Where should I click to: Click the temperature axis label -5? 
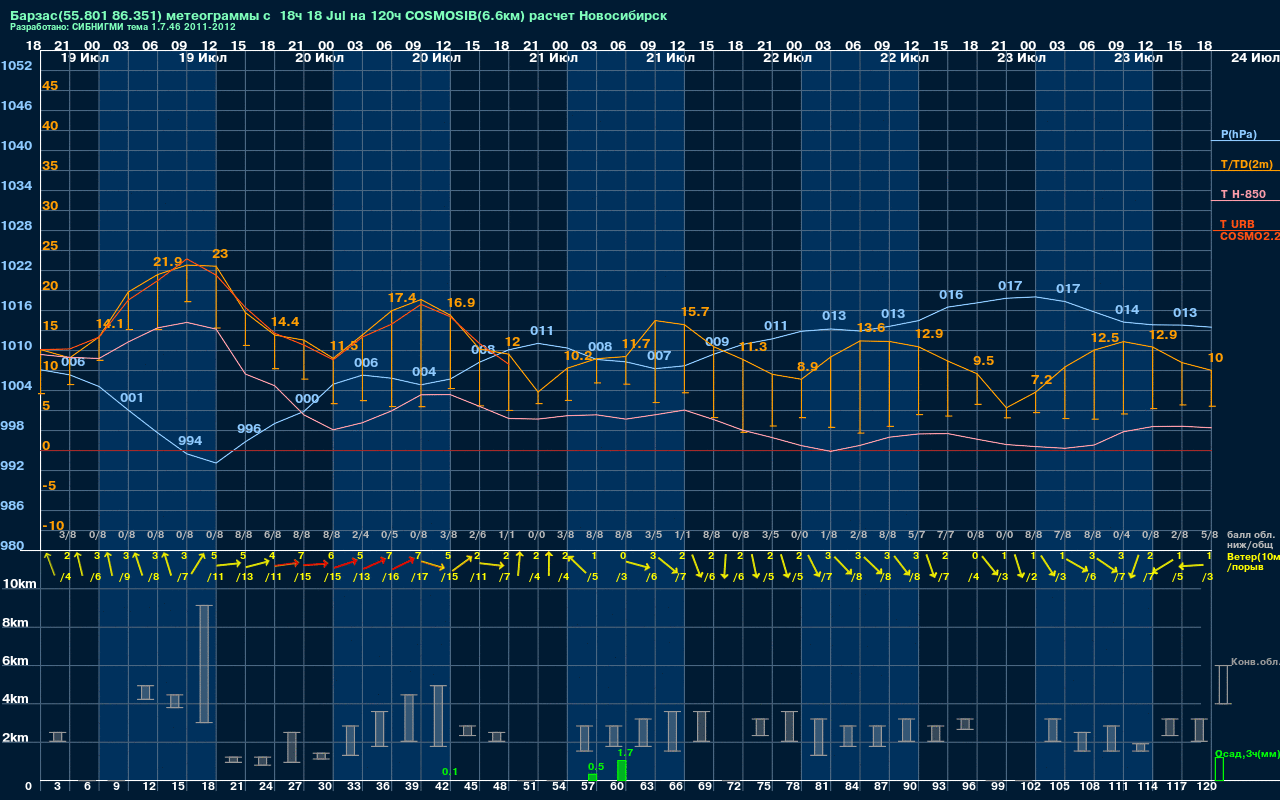(50, 486)
